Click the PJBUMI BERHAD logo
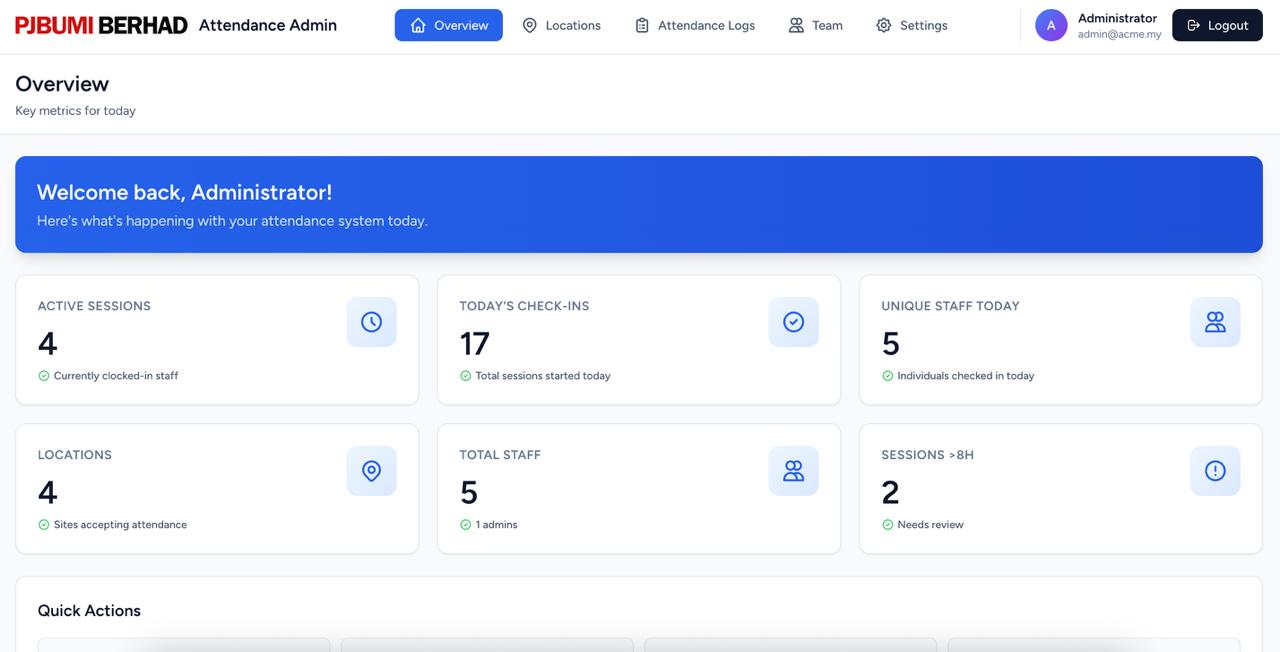 101,25
